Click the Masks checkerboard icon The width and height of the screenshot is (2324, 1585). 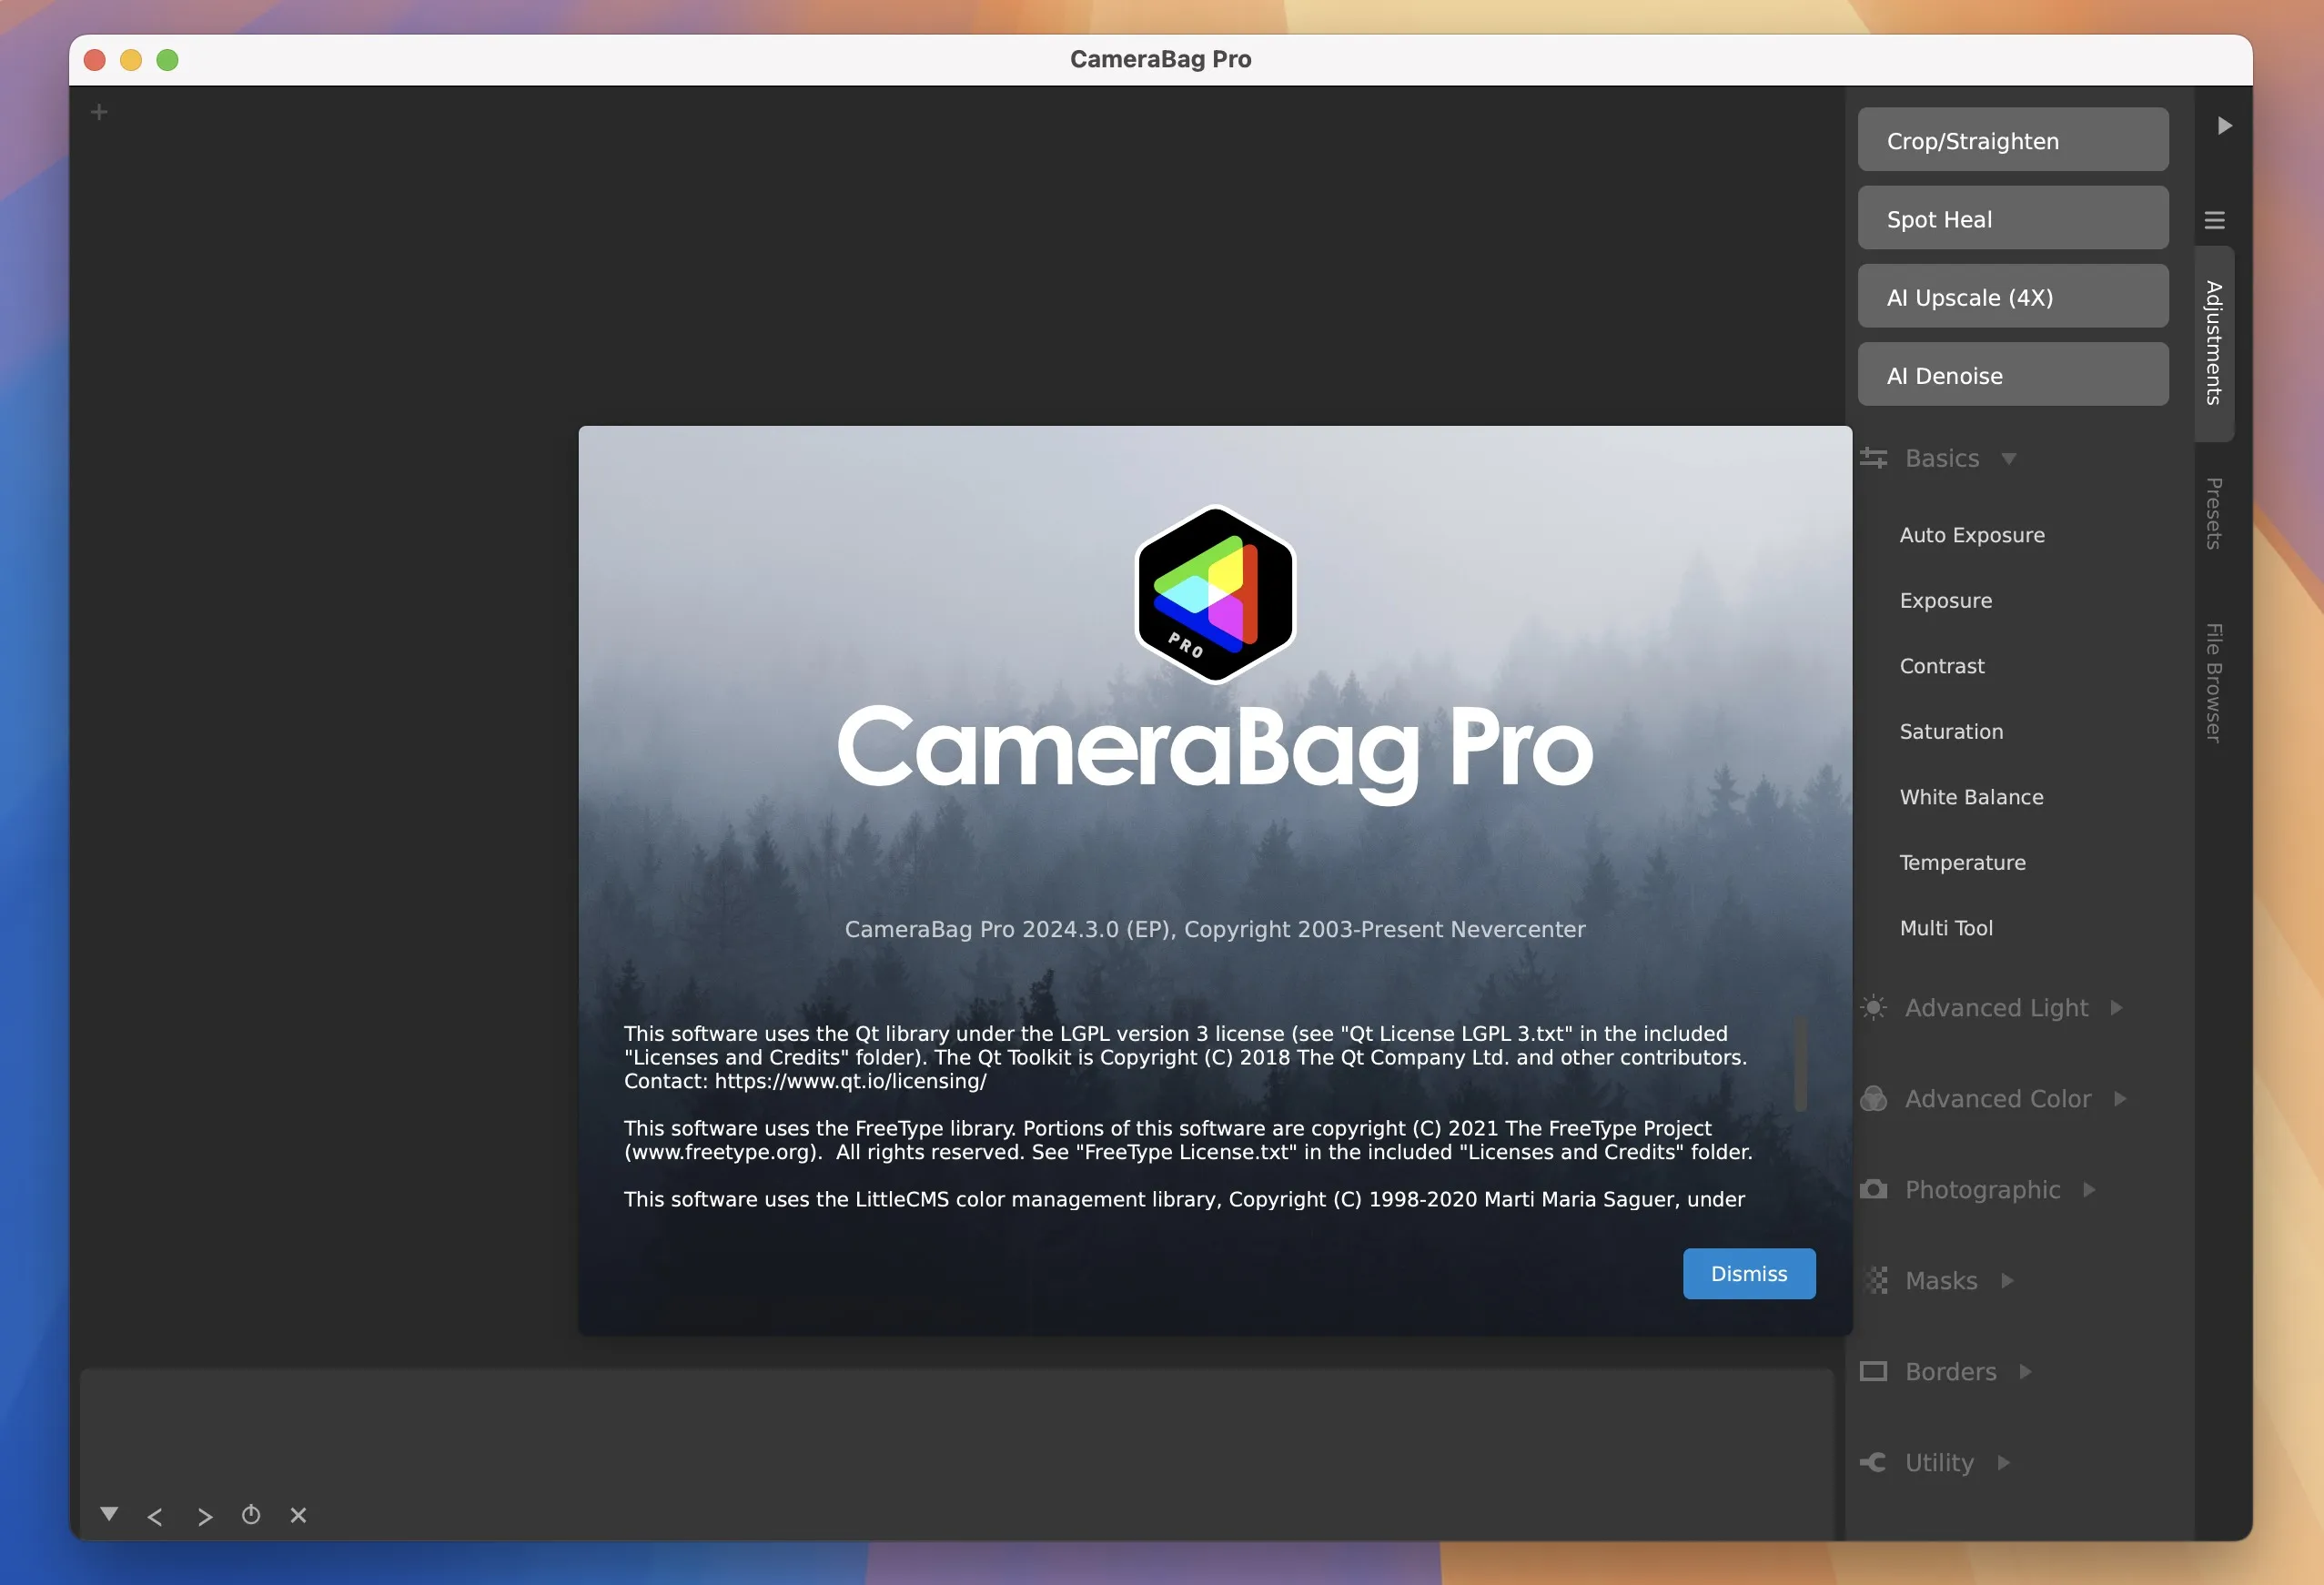[x=1876, y=1280]
